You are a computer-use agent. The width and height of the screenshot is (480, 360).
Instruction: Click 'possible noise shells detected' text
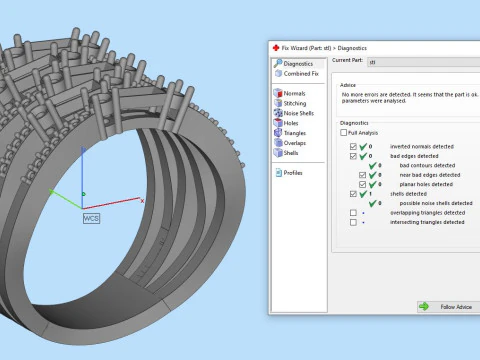pyautogui.click(x=436, y=203)
